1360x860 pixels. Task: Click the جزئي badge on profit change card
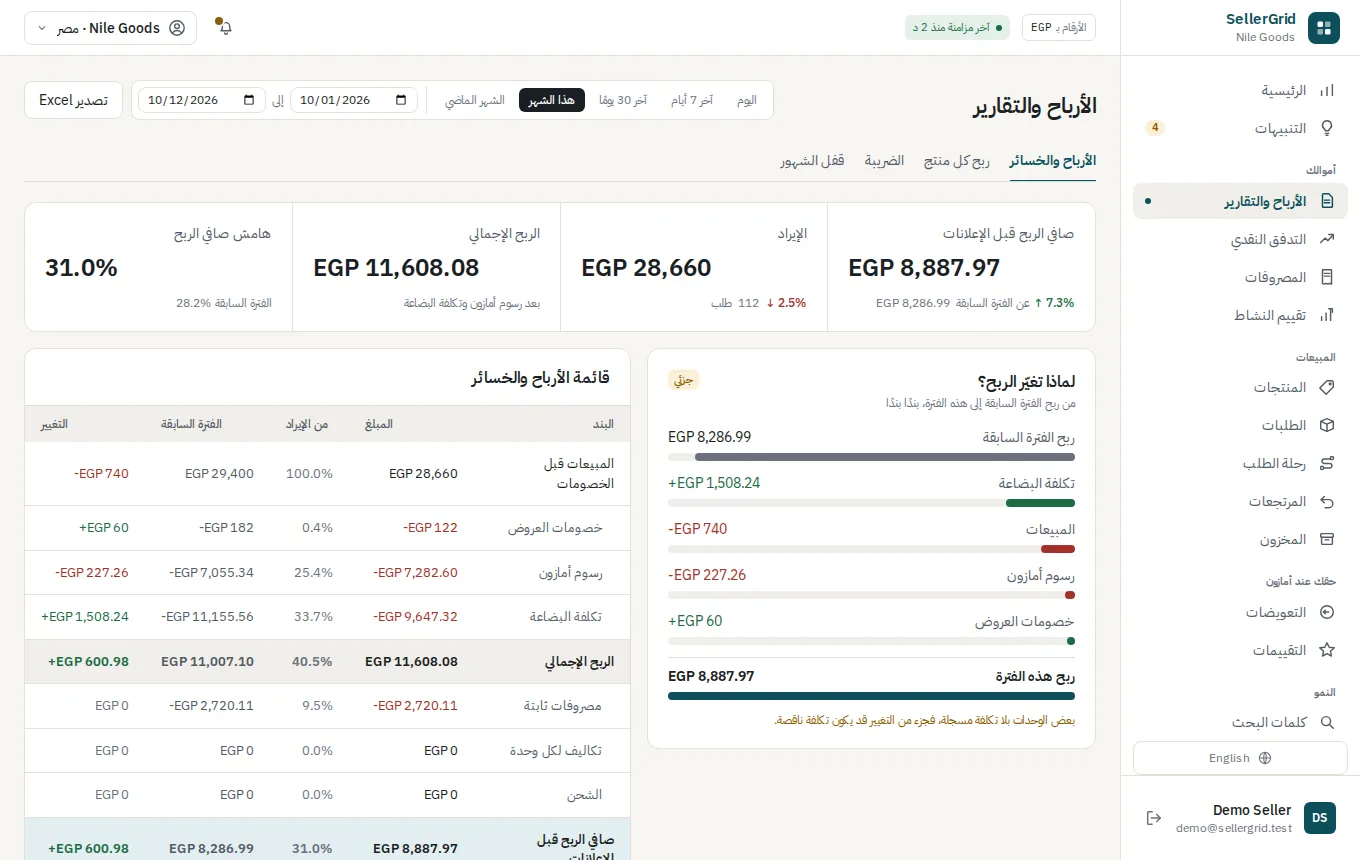[683, 380]
